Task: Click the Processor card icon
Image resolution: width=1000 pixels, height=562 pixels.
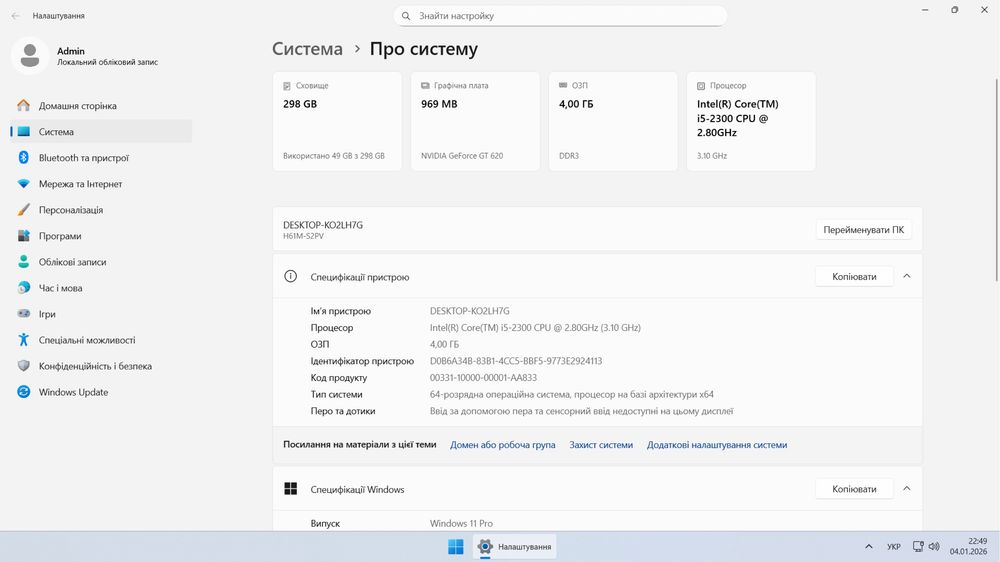Action: (x=701, y=85)
